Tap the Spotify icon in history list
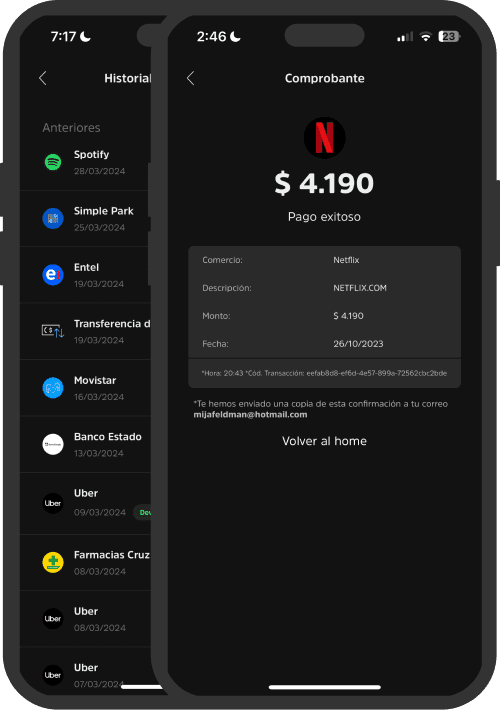 point(53,162)
